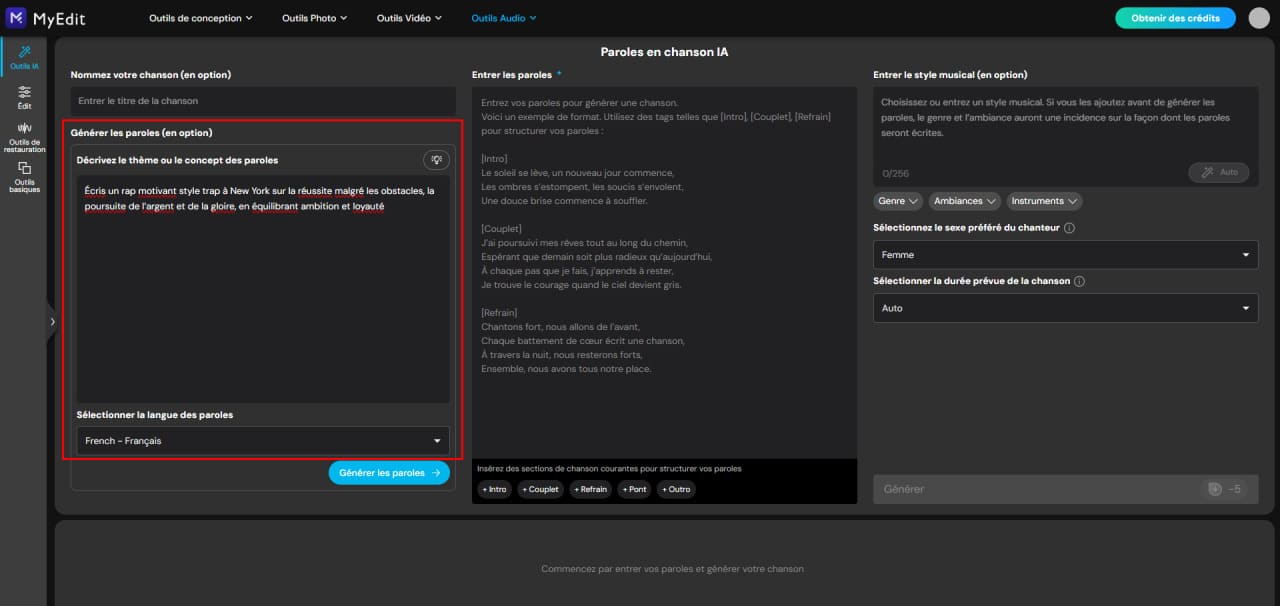Insert the + Couplet section tag
This screenshot has width=1280, height=606.
(x=541, y=490)
